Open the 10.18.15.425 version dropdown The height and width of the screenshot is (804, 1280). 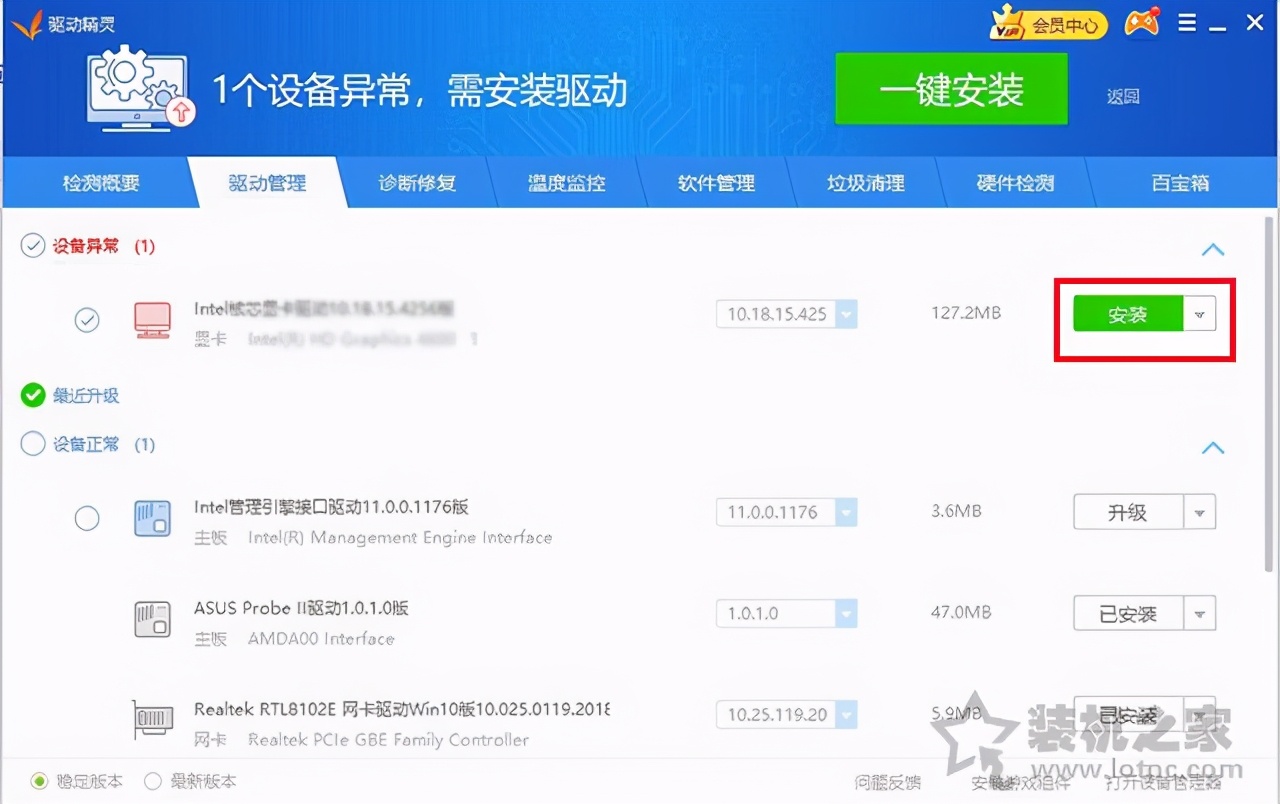tap(845, 313)
